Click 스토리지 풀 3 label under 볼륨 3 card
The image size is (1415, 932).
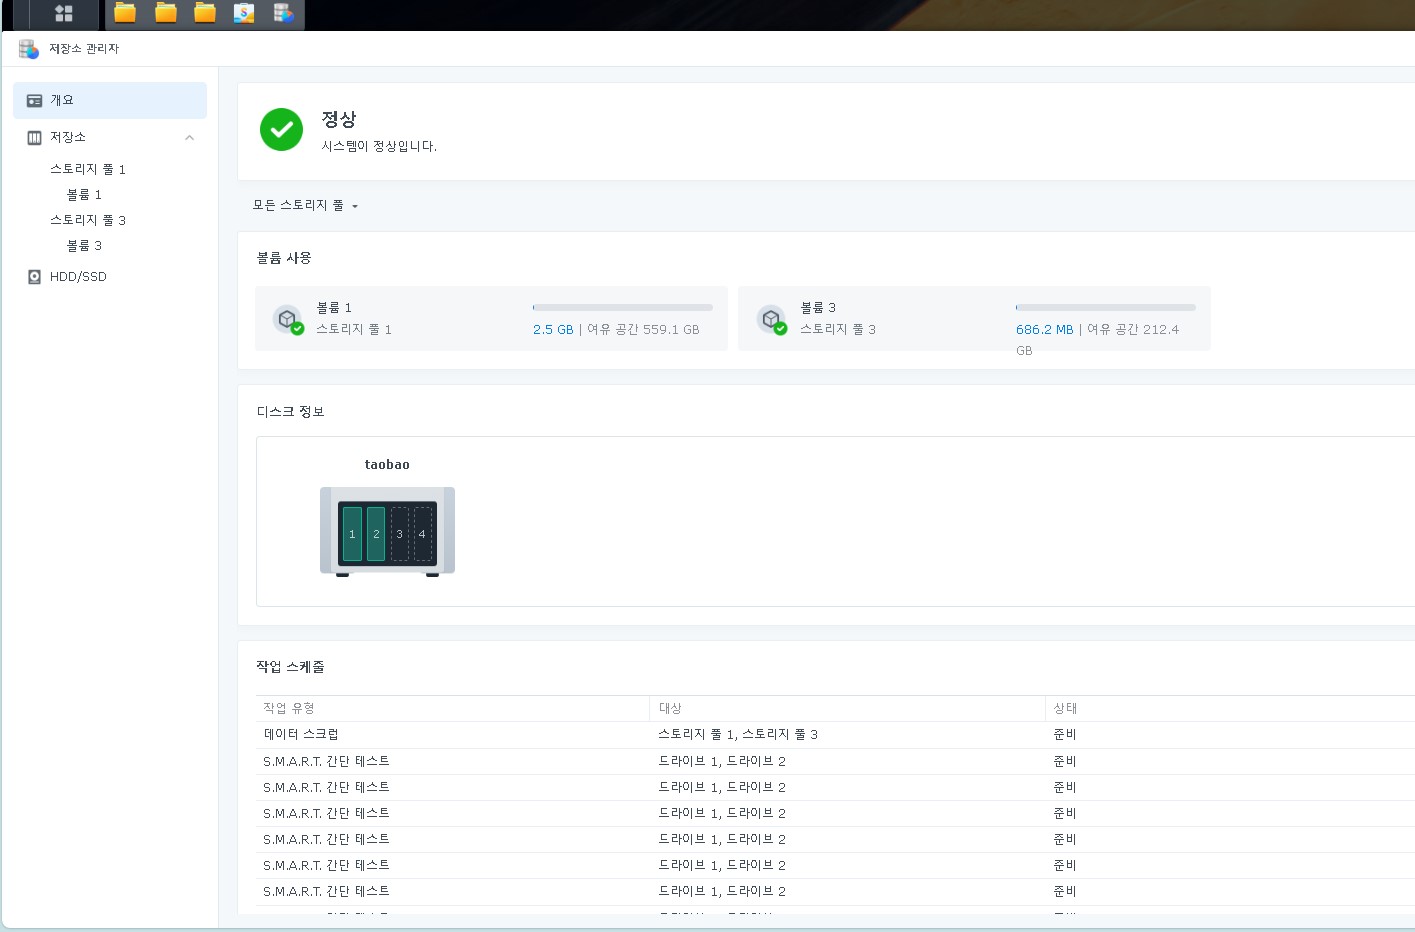coord(838,329)
